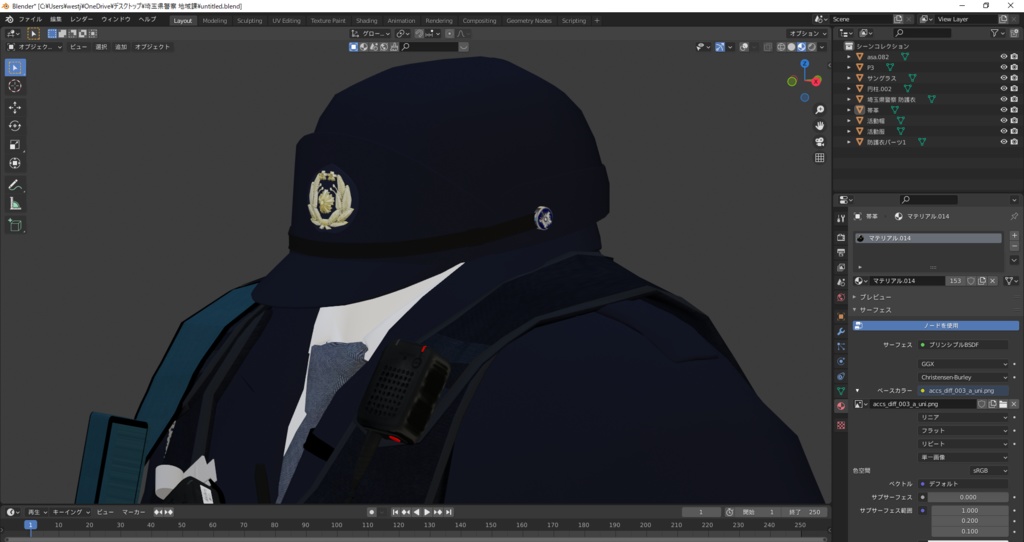Open the Christensen-Burley dropdown

[x=963, y=377]
